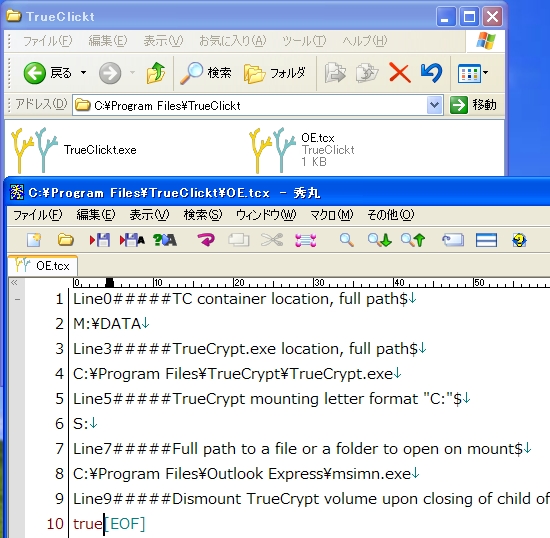The width and height of the screenshot is (550, 538).
Task: Maximize the TrueClickt Explorer window
Action: [x=469, y=16]
